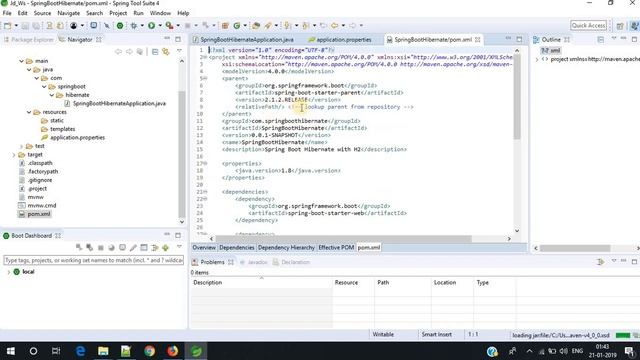640x360 pixels.
Task: Open dropdown arrow next to Run icon
Action: 160,26
